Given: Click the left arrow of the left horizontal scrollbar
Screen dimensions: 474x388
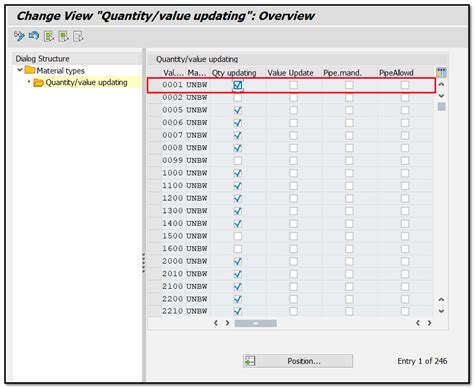Looking at the screenshot, I should tap(216, 323).
